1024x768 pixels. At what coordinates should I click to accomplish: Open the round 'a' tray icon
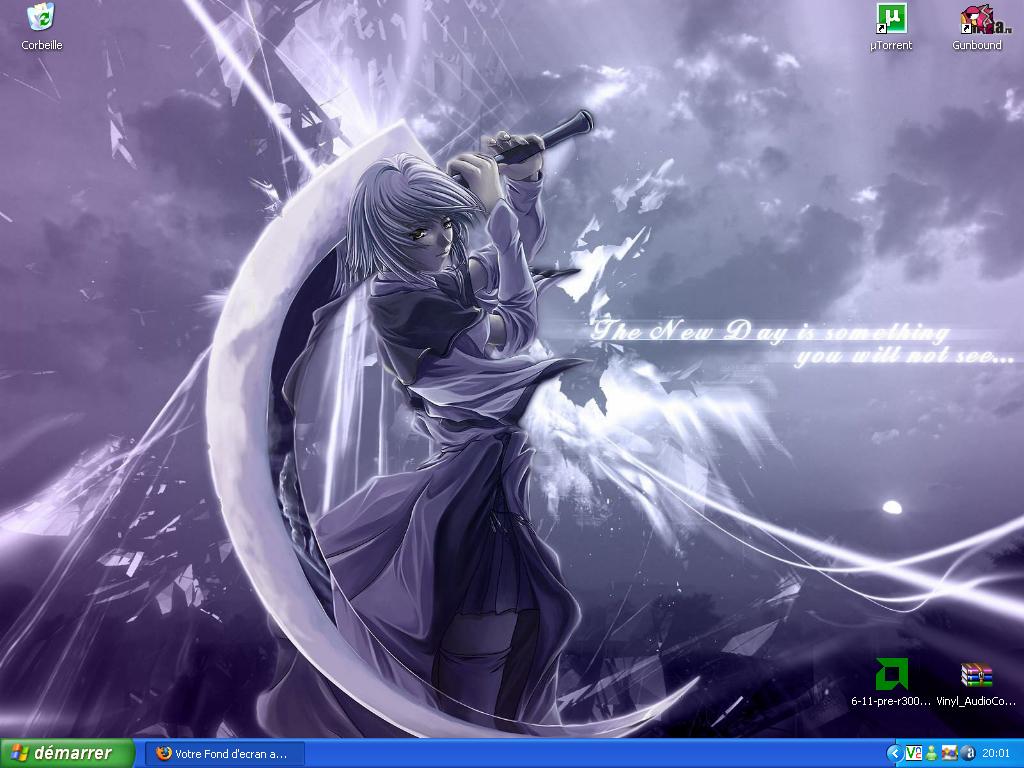coord(969,754)
